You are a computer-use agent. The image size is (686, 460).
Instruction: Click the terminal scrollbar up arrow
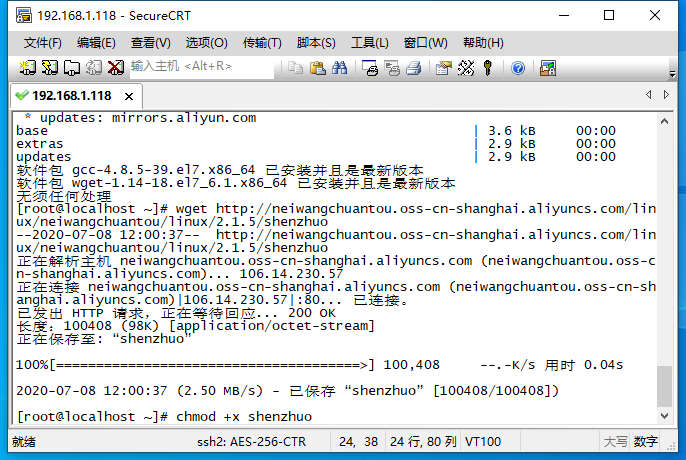pos(664,121)
